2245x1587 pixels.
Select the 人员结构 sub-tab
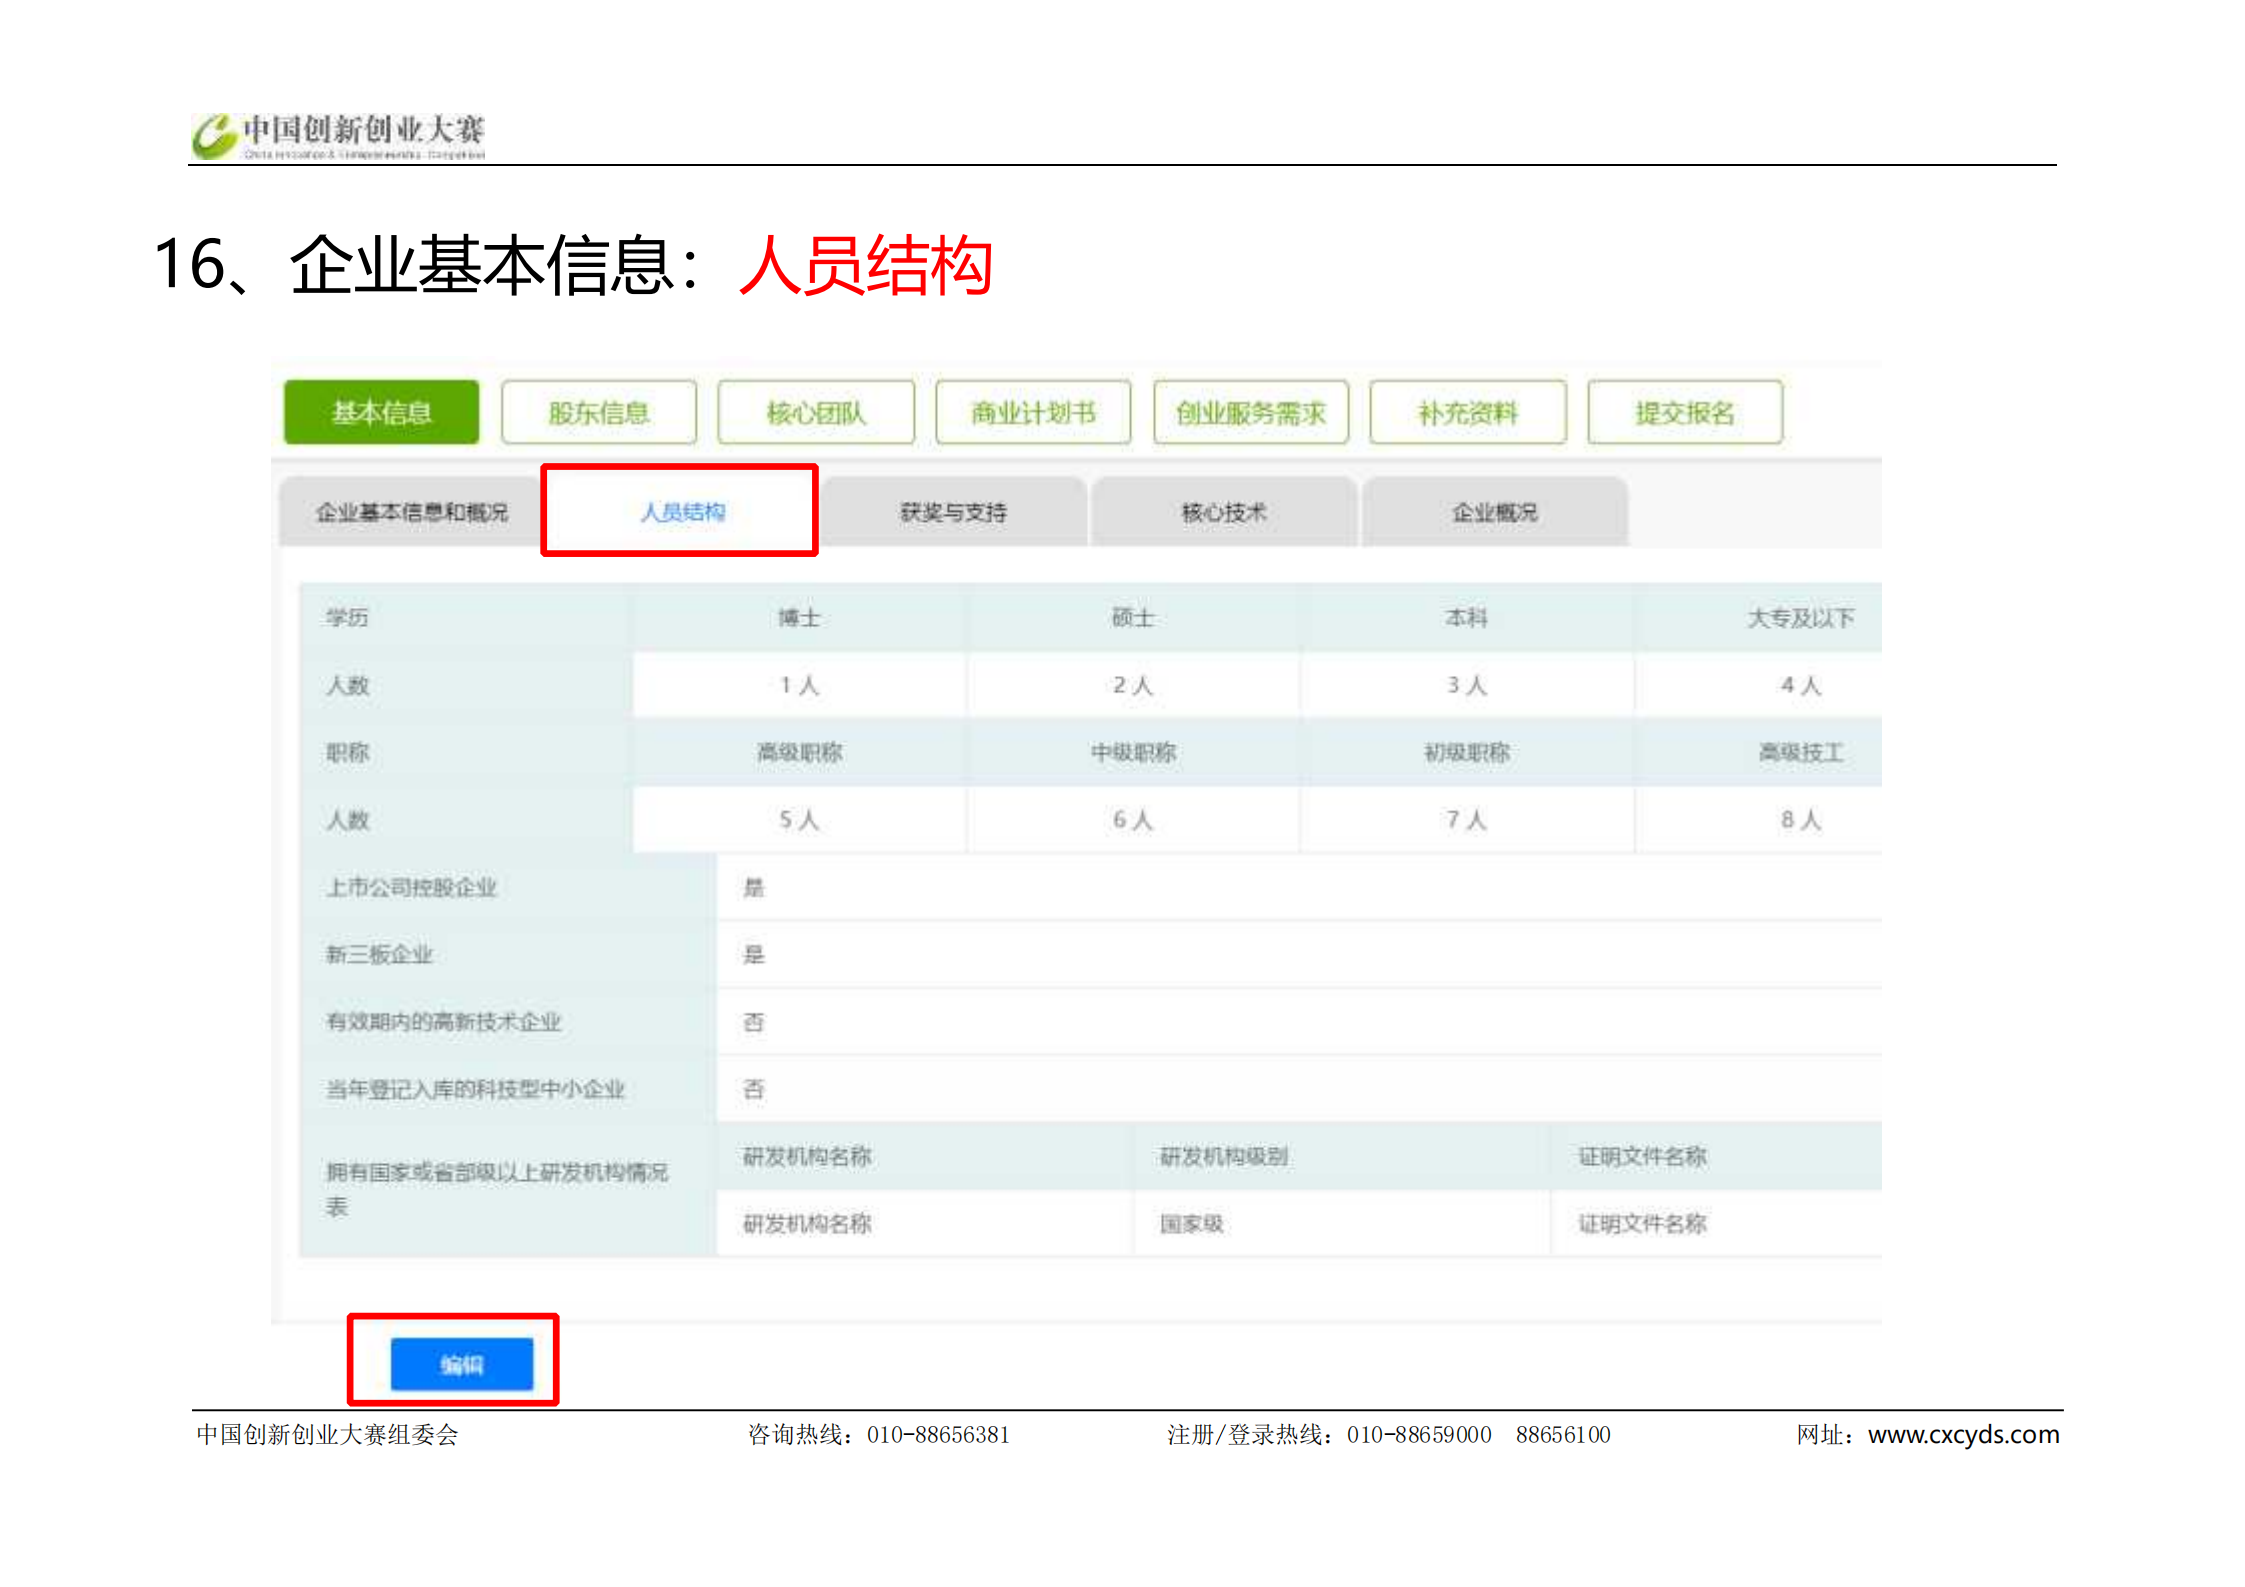[682, 512]
